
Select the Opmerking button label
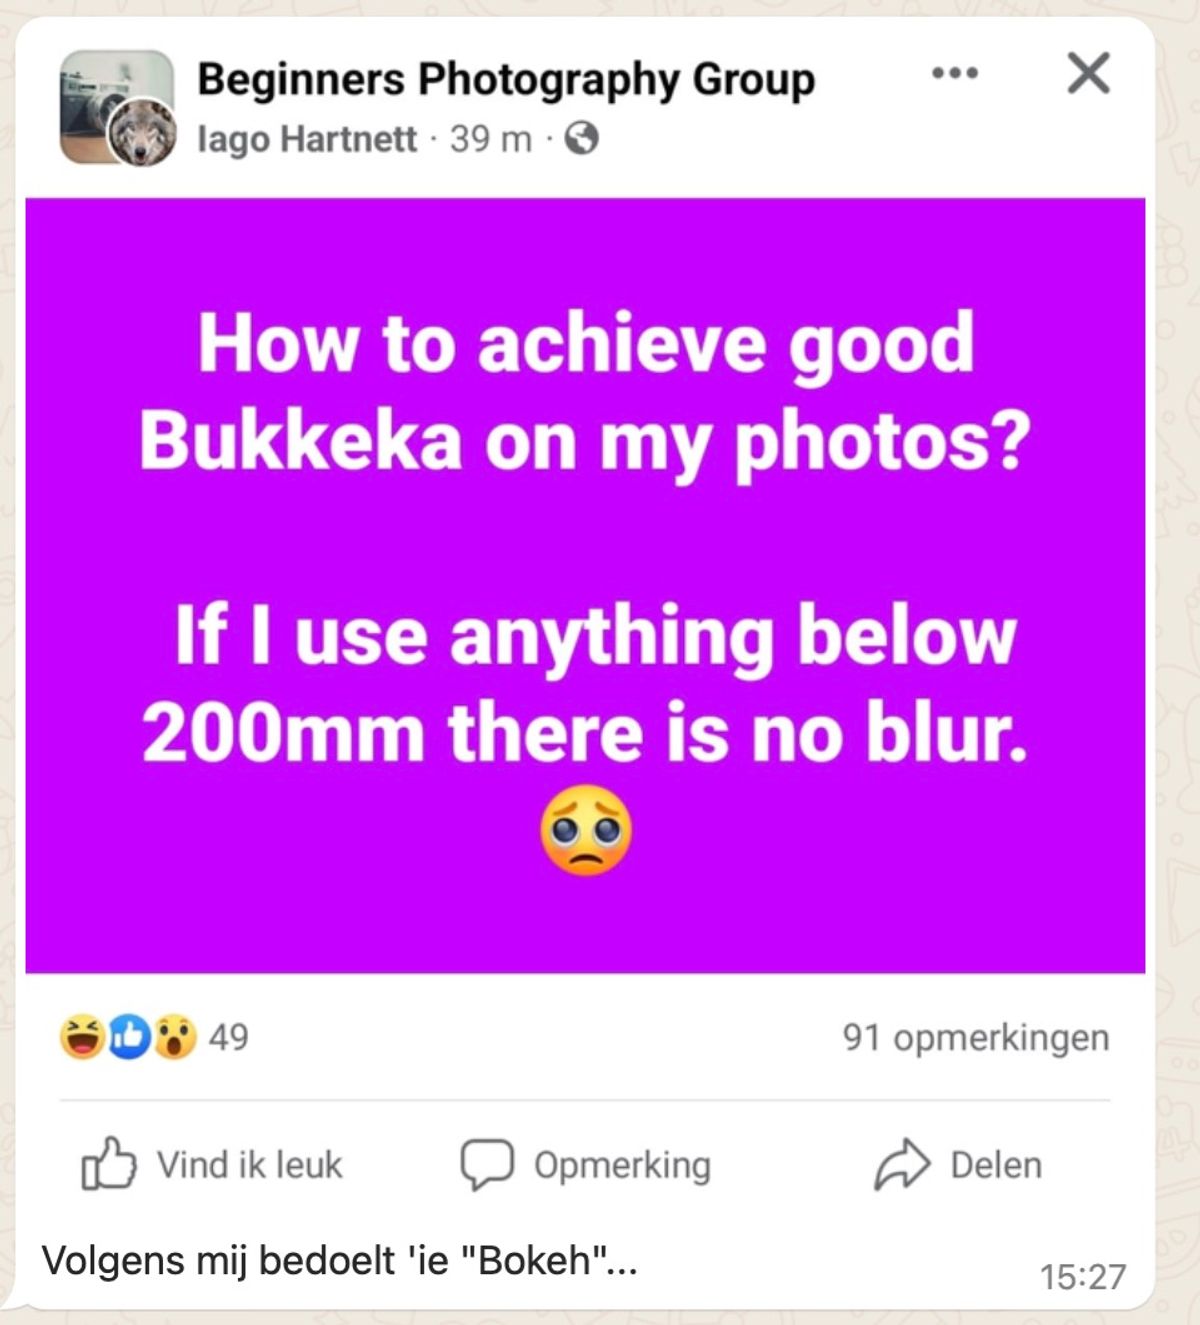622,1166
